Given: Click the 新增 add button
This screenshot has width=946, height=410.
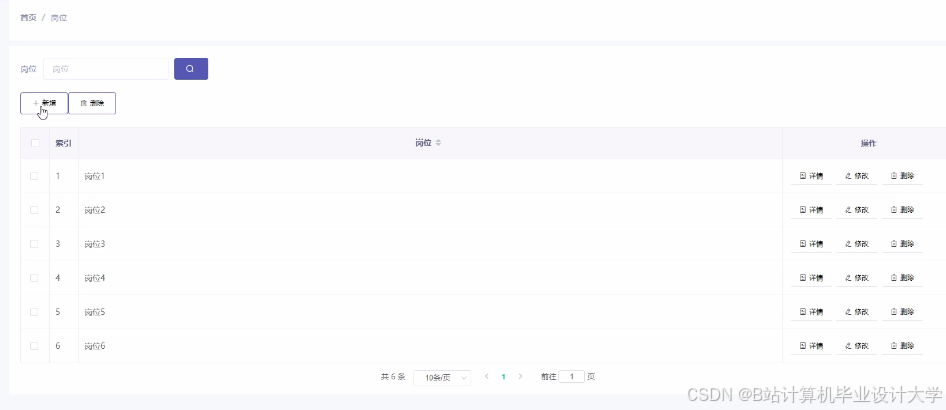Looking at the screenshot, I should [x=44, y=103].
